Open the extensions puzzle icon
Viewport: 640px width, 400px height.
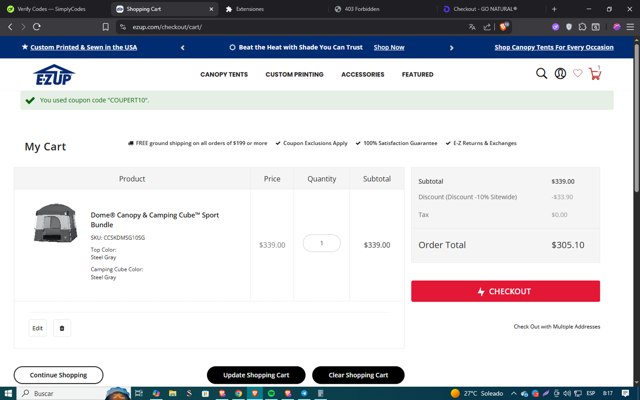click(582, 27)
